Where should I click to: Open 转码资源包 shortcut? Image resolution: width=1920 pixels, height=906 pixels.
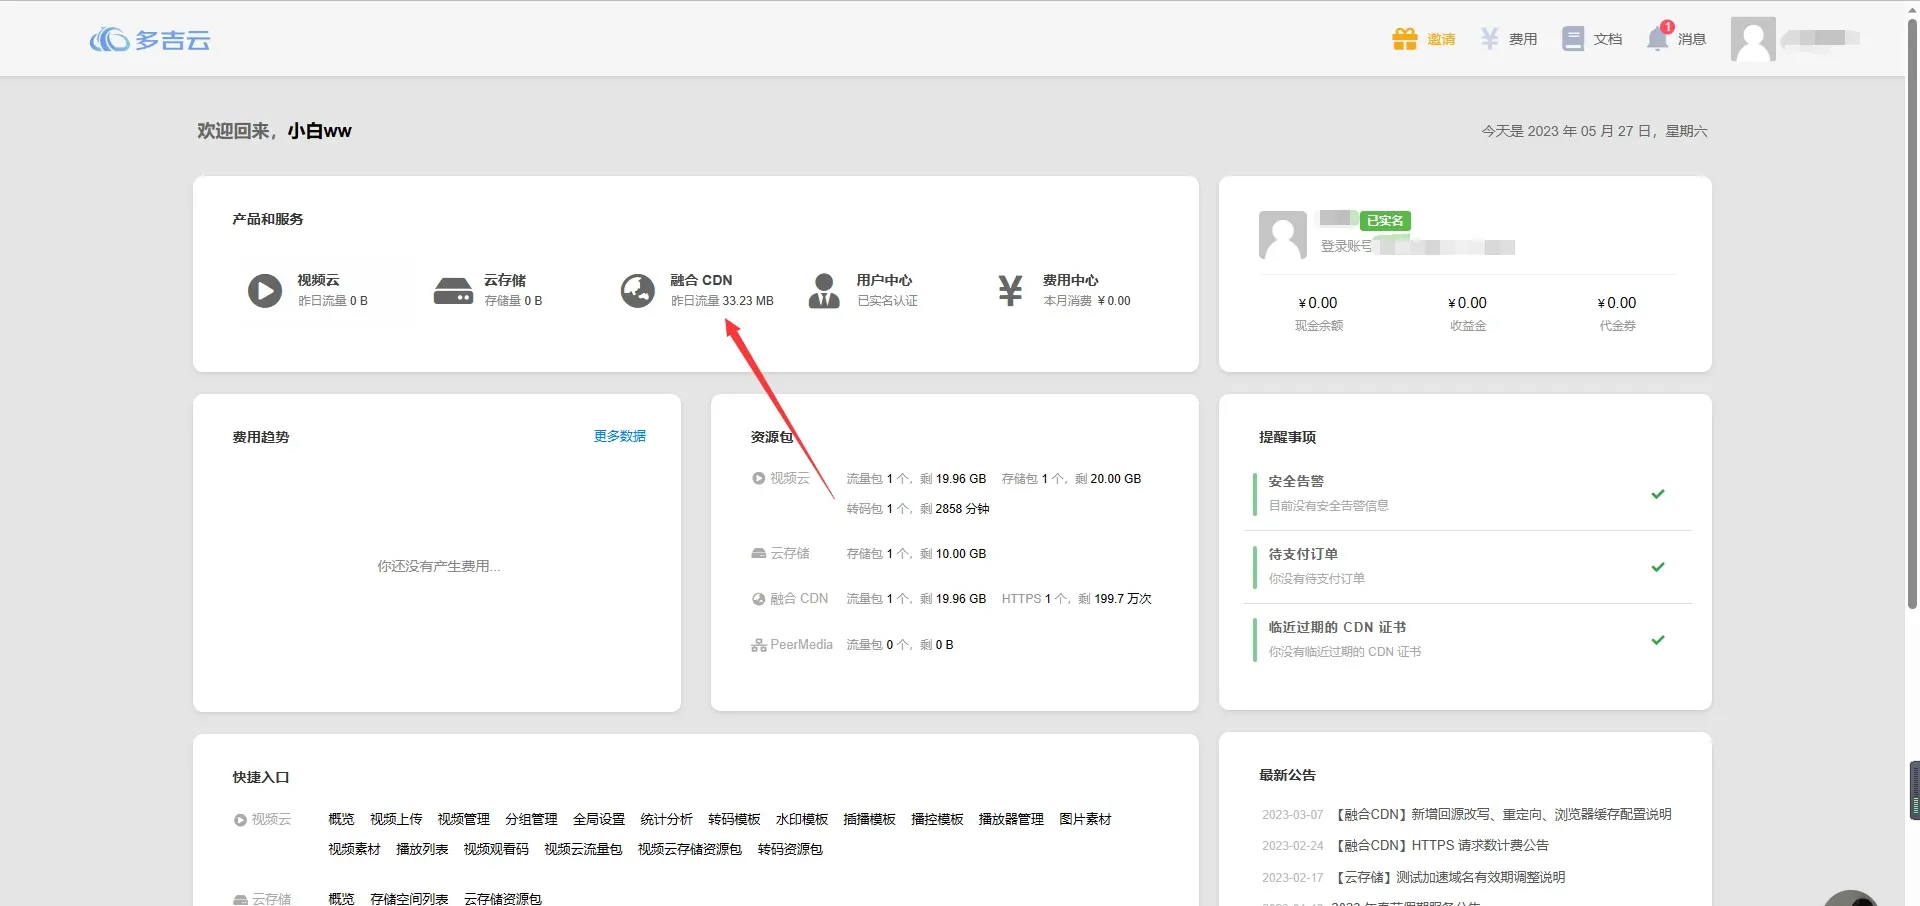790,849
